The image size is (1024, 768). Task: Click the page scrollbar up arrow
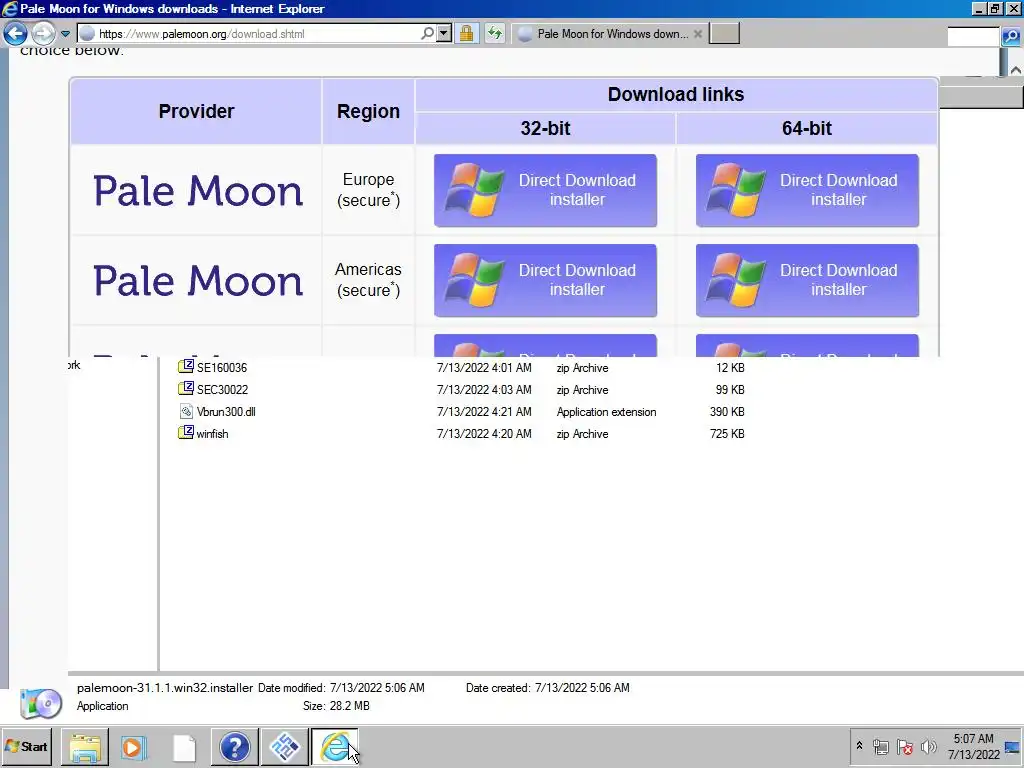pyautogui.click(x=1016, y=69)
